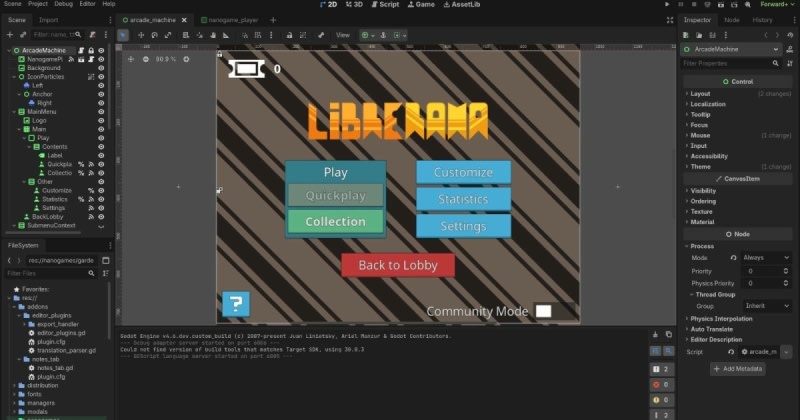Click the zoom in plus icon in viewport
Viewport: 800px width, 420px height.
pyautogui.click(x=185, y=59)
